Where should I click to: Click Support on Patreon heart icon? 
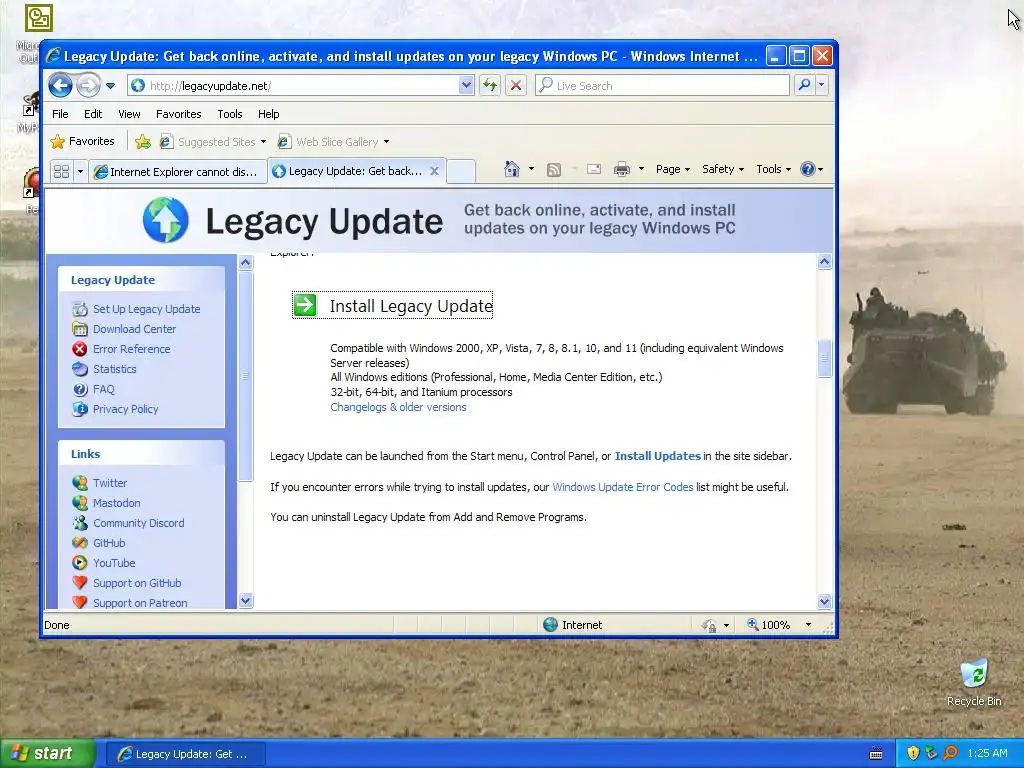pos(80,602)
